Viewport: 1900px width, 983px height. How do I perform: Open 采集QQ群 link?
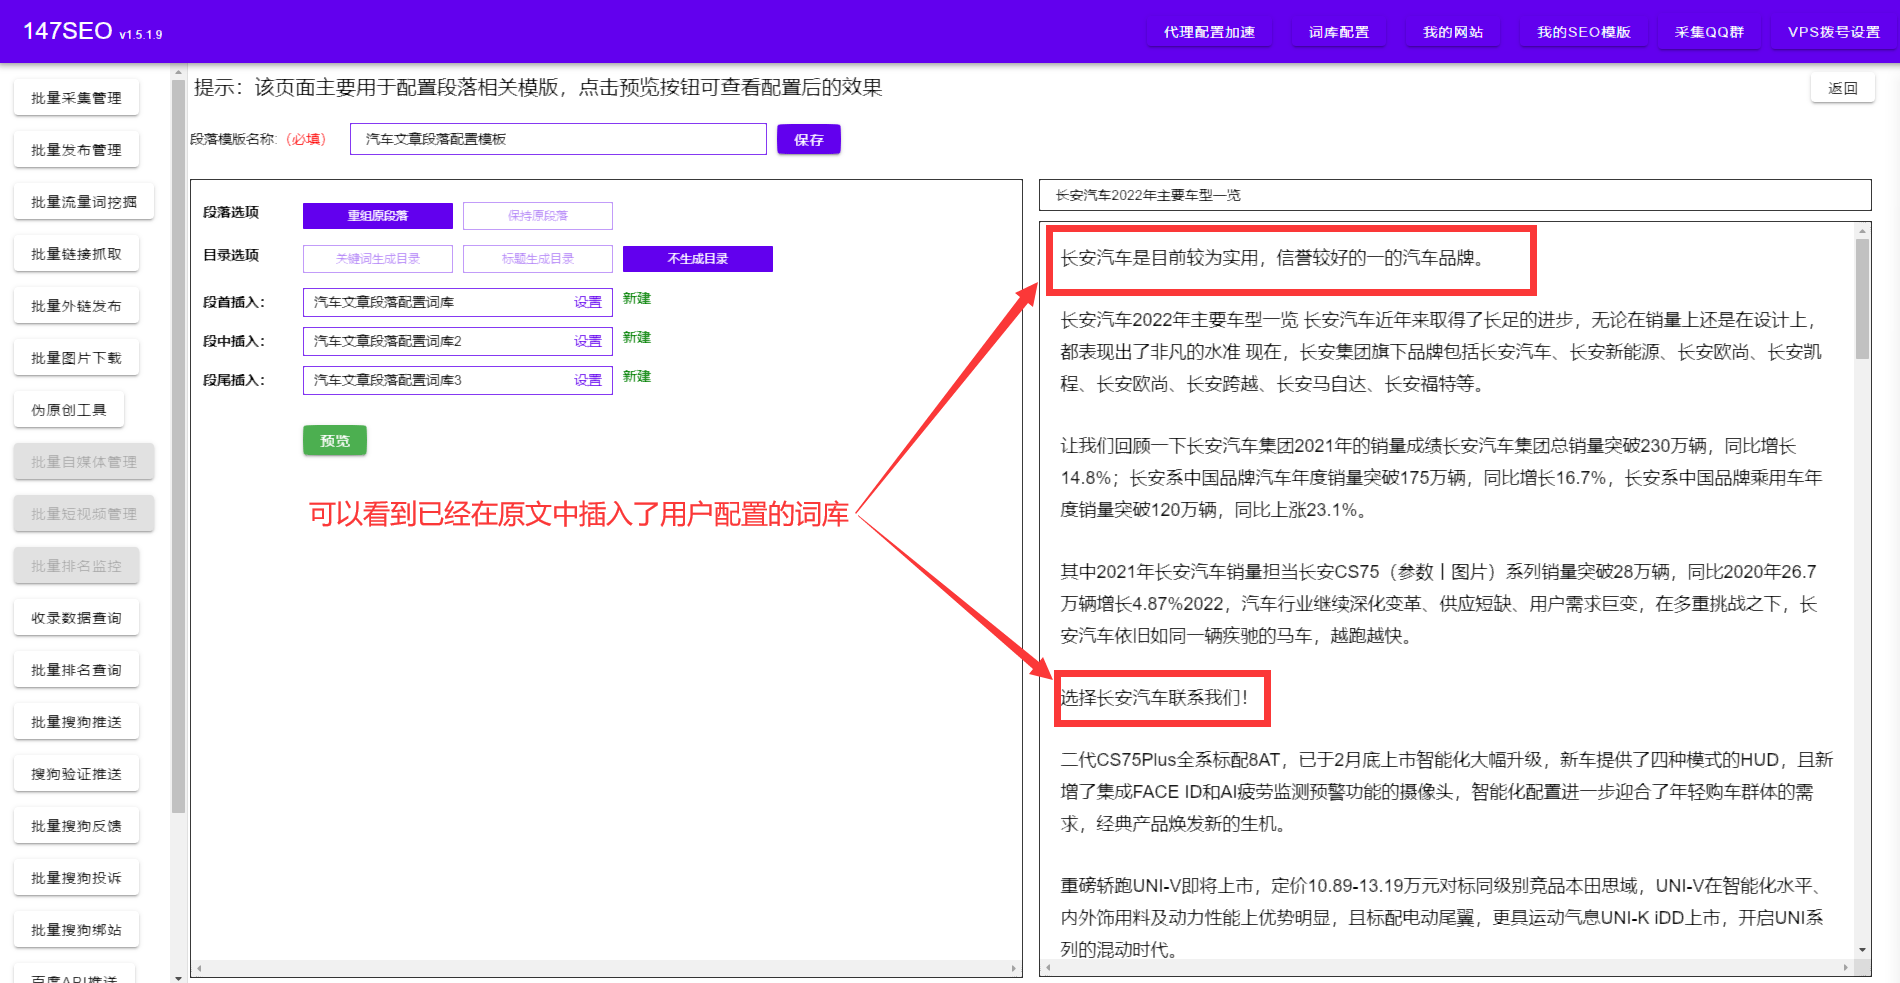tap(1709, 32)
